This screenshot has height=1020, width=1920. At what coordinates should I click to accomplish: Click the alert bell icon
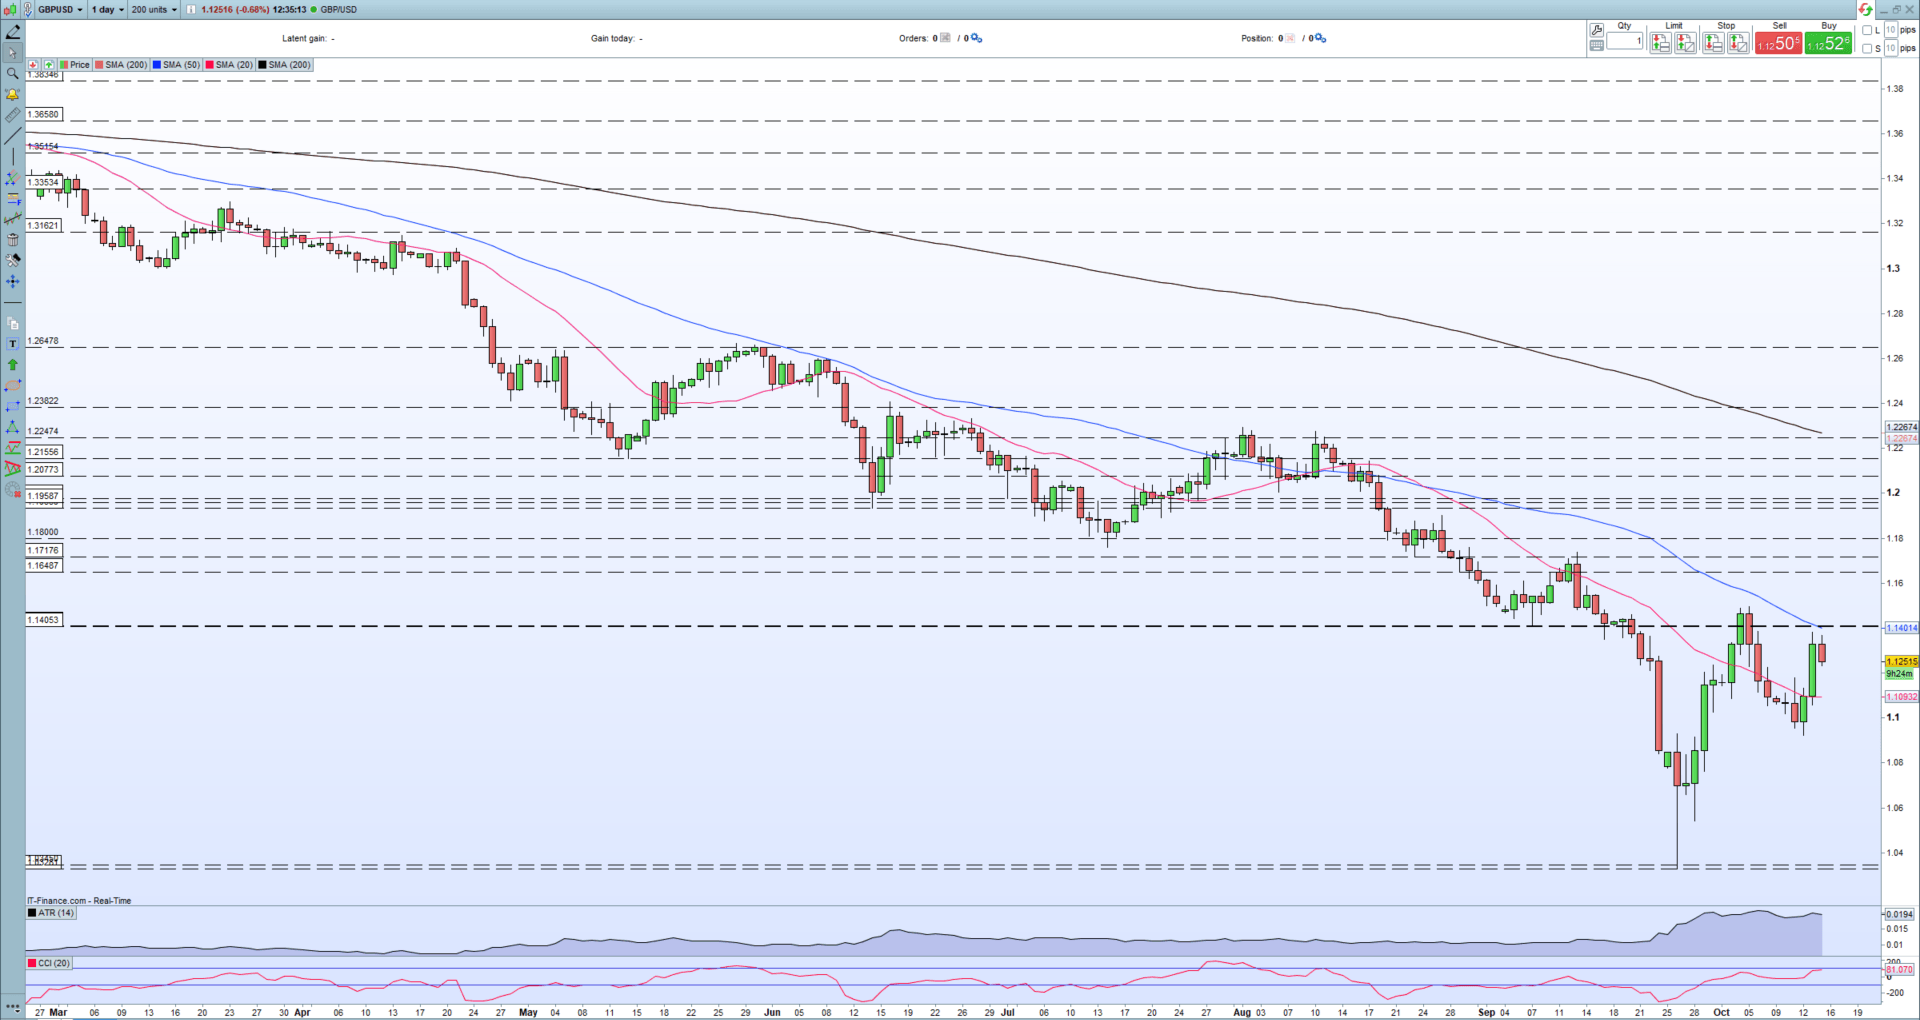click(x=13, y=94)
